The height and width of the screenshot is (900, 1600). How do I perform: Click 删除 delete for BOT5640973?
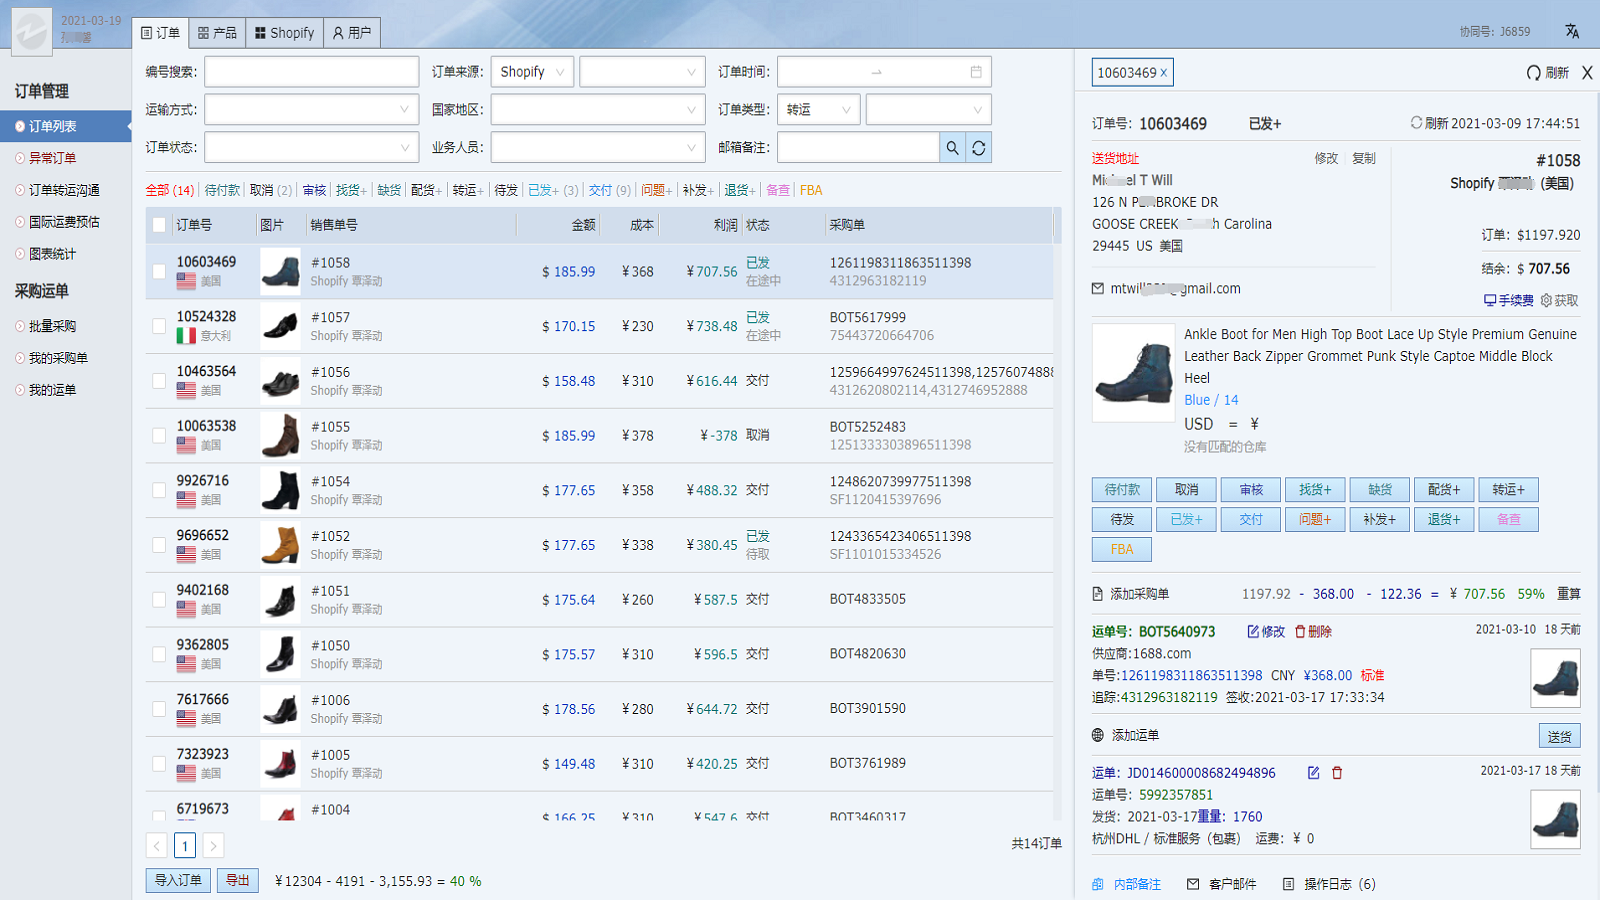pyautogui.click(x=1313, y=632)
